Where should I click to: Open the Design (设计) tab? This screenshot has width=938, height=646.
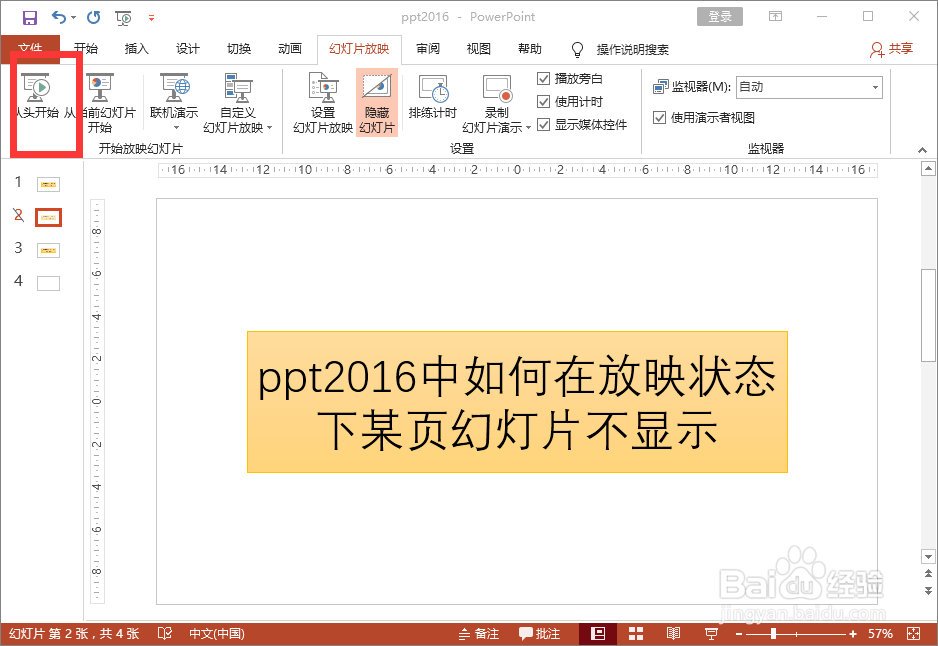tap(187, 49)
